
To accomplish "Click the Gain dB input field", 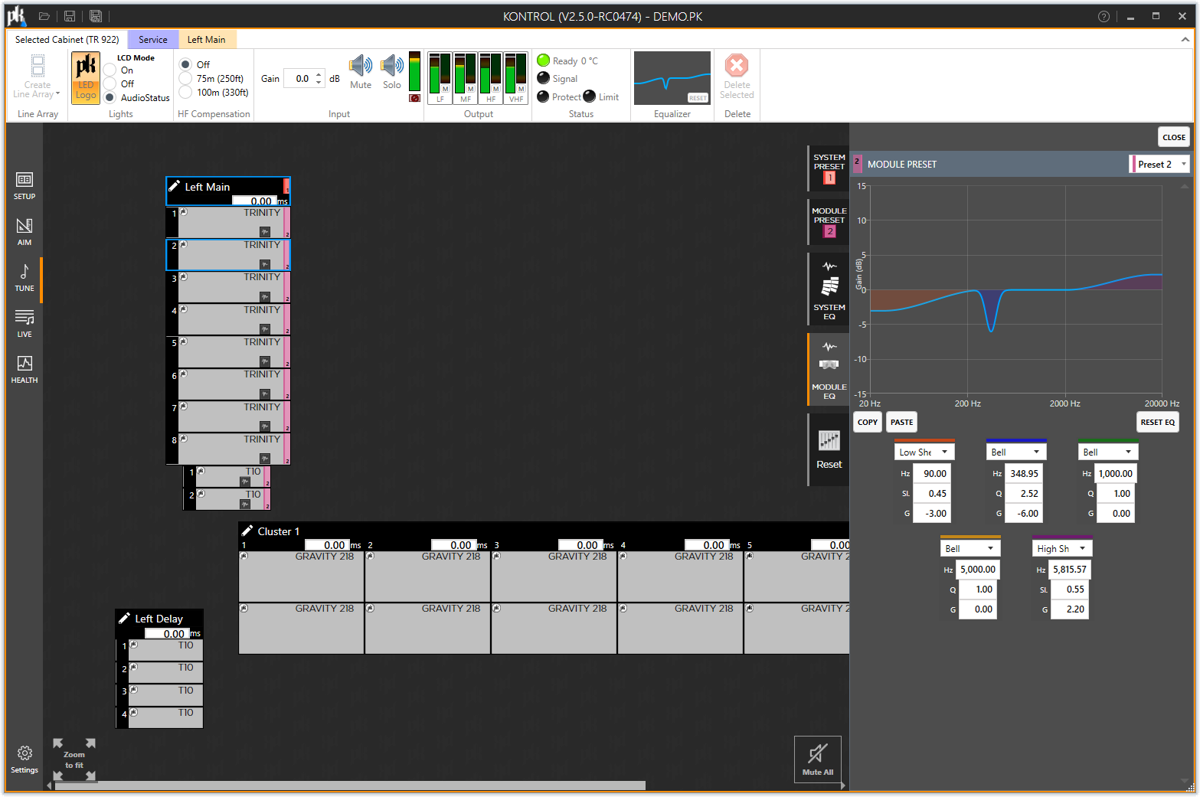I will tap(299, 78).
